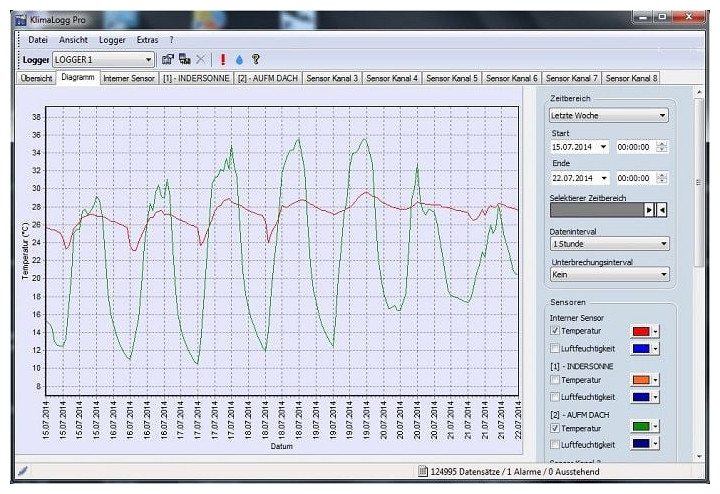Uncheck Interner Sensor Temperatur checkbox

(x=556, y=331)
